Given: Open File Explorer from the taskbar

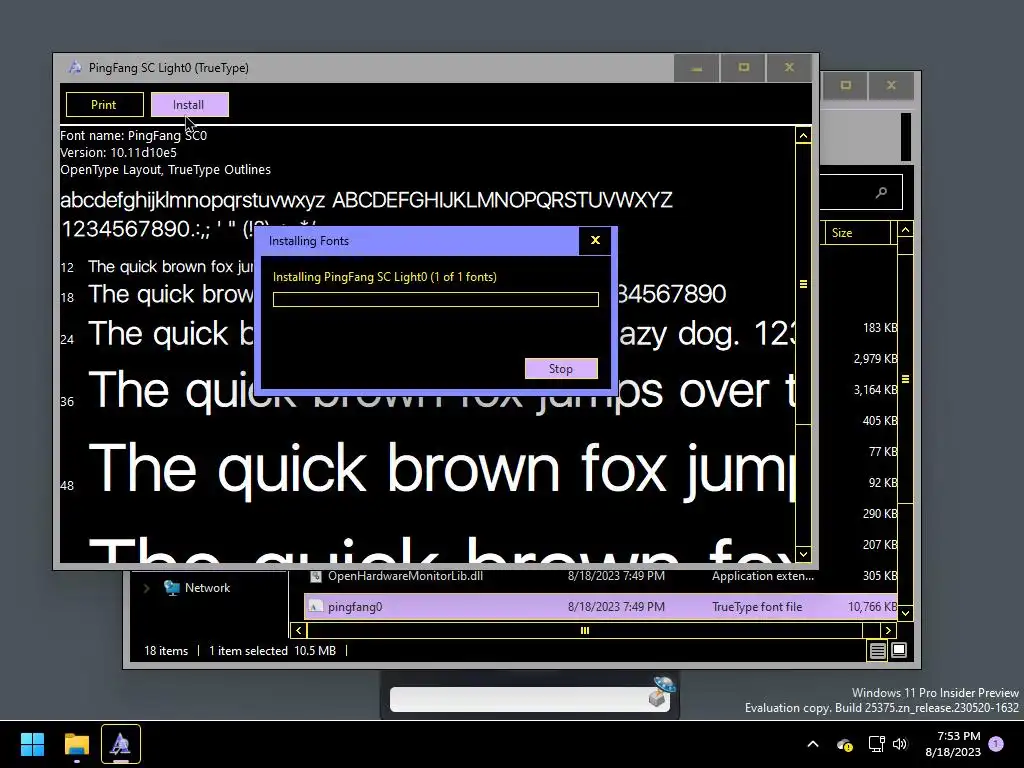Looking at the screenshot, I should point(76,744).
